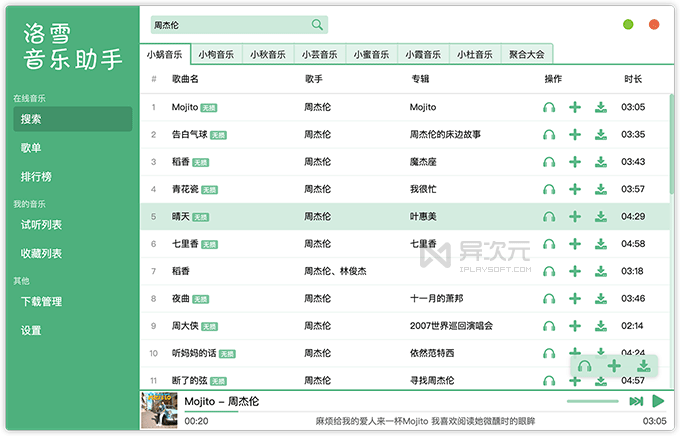The height and width of the screenshot is (436, 680).
Task: Add 告白气球 to list with plus icon
Action: 575,134
